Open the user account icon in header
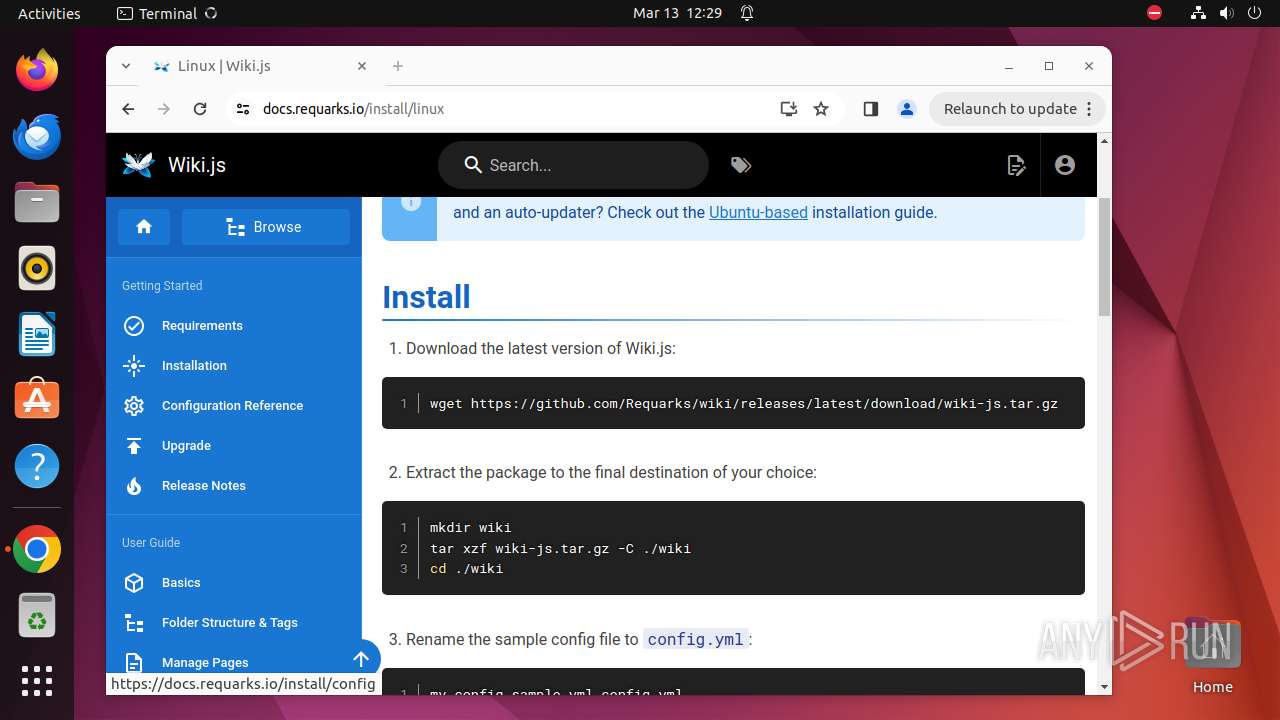 coord(1065,165)
